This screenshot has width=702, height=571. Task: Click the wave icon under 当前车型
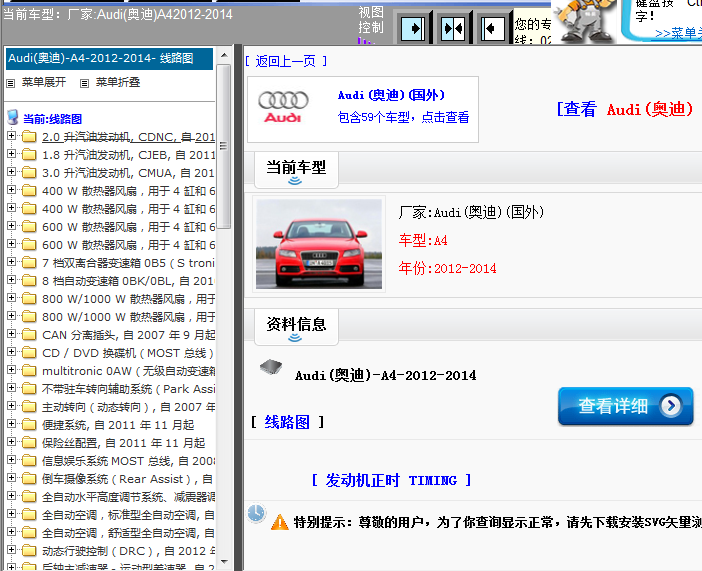tap(295, 181)
